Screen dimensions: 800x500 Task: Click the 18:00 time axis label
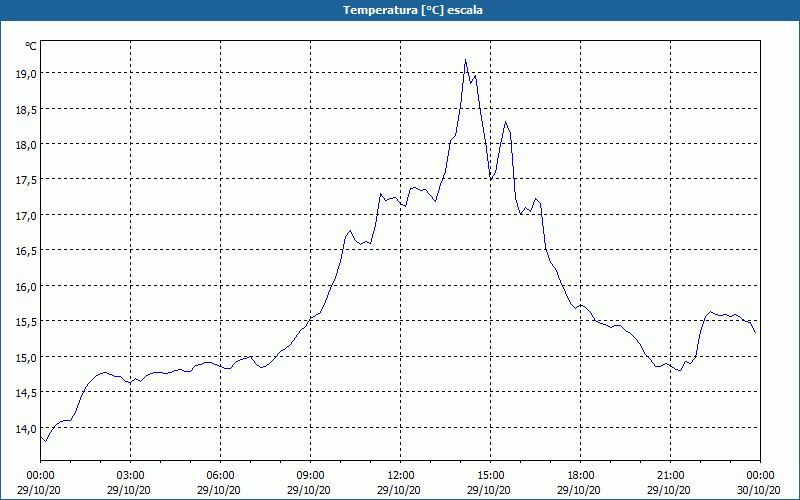pos(581,476)
